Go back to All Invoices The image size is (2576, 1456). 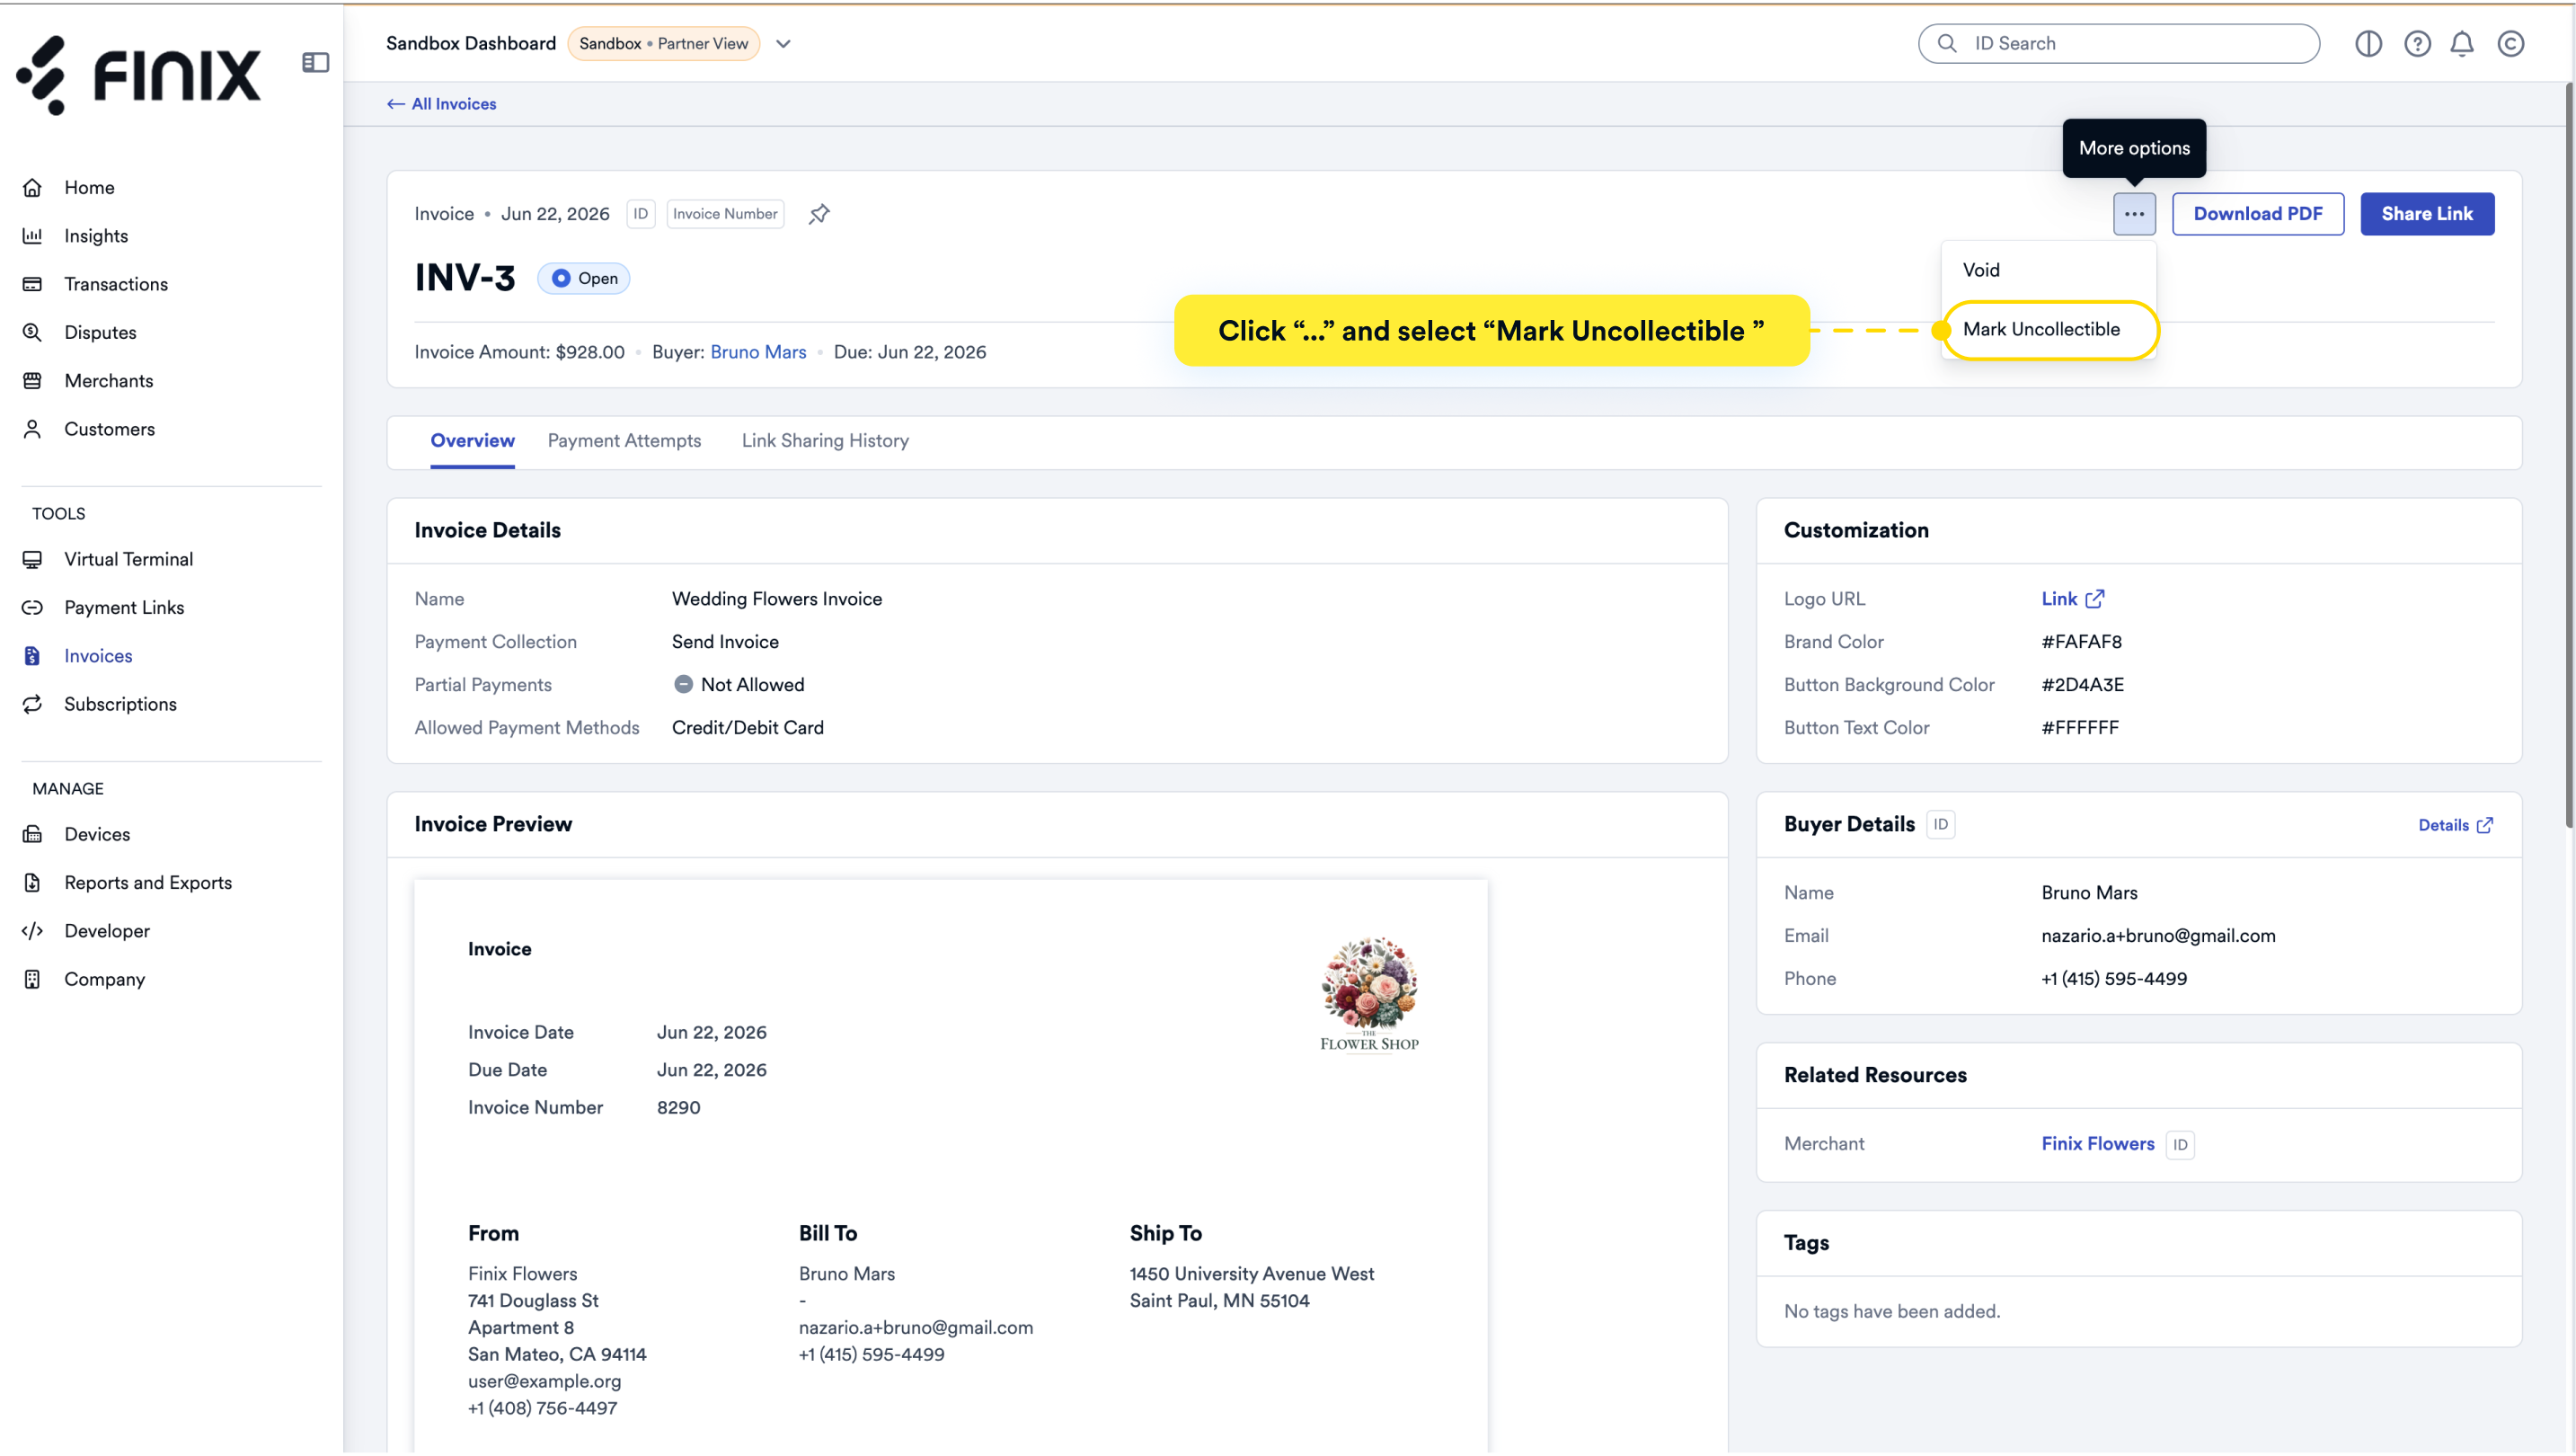tap(441, 104)
